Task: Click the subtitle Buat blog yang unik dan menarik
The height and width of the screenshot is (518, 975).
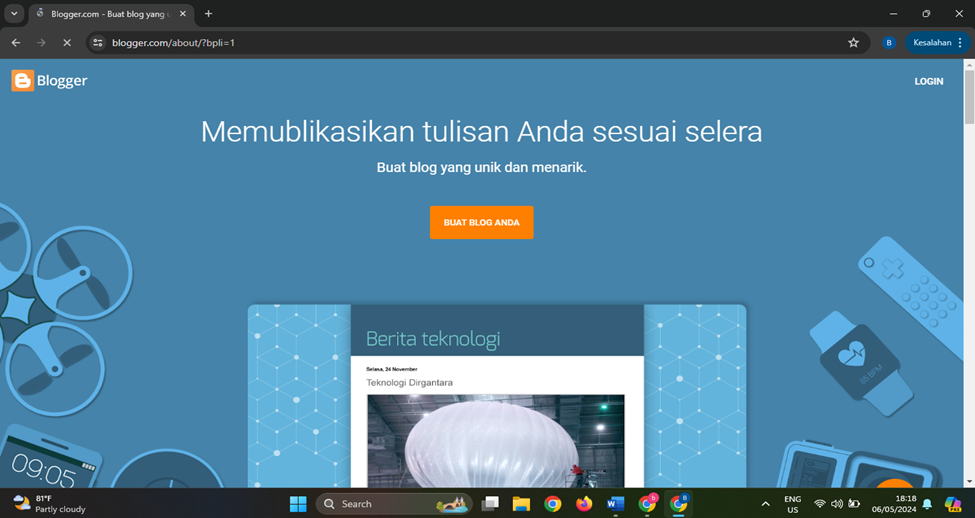Action: tap(481, 167)
